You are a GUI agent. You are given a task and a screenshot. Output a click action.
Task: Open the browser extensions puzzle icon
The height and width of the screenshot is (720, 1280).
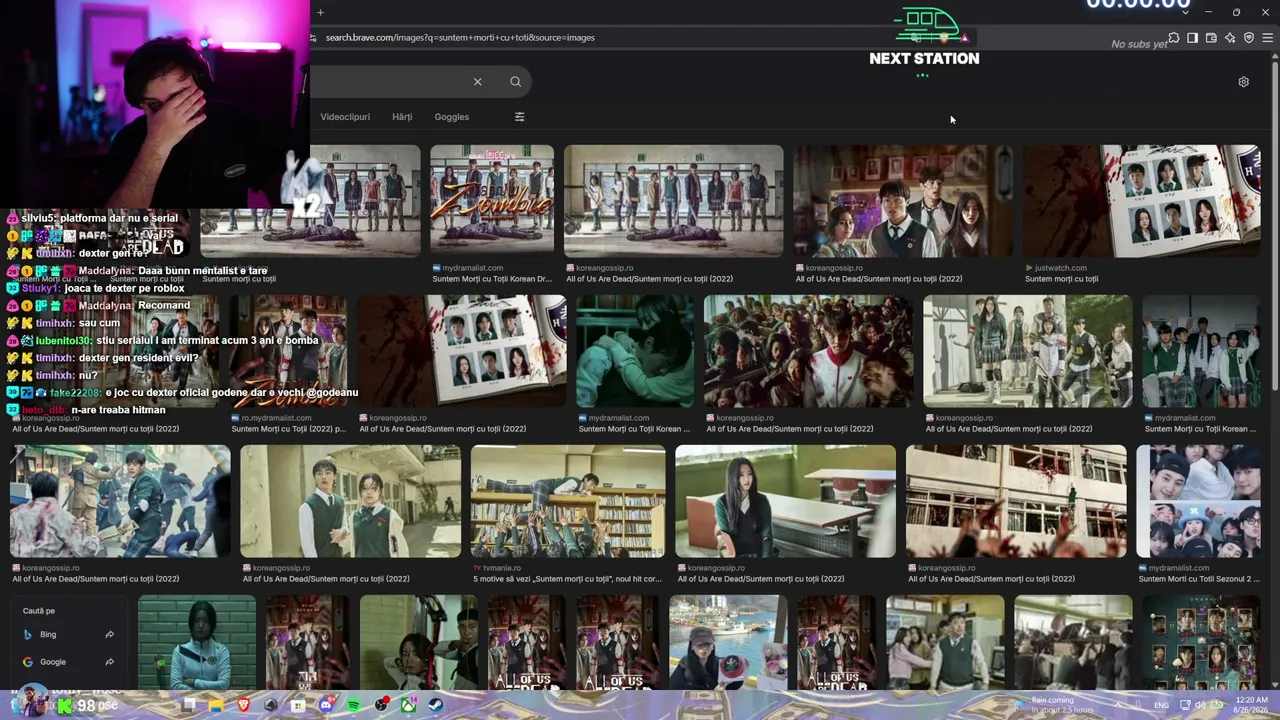point(1174,38)
